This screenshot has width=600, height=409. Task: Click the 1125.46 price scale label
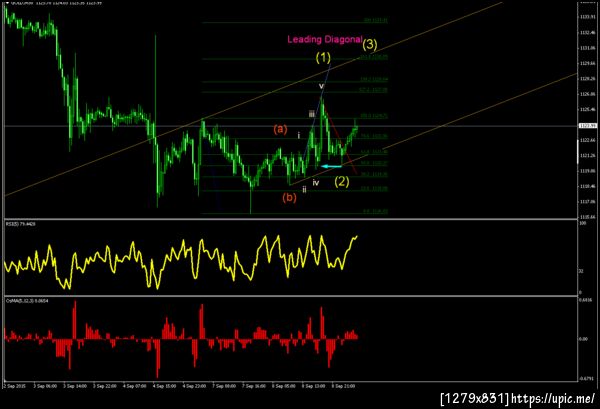pyautogui.click(x=587, y=109)
